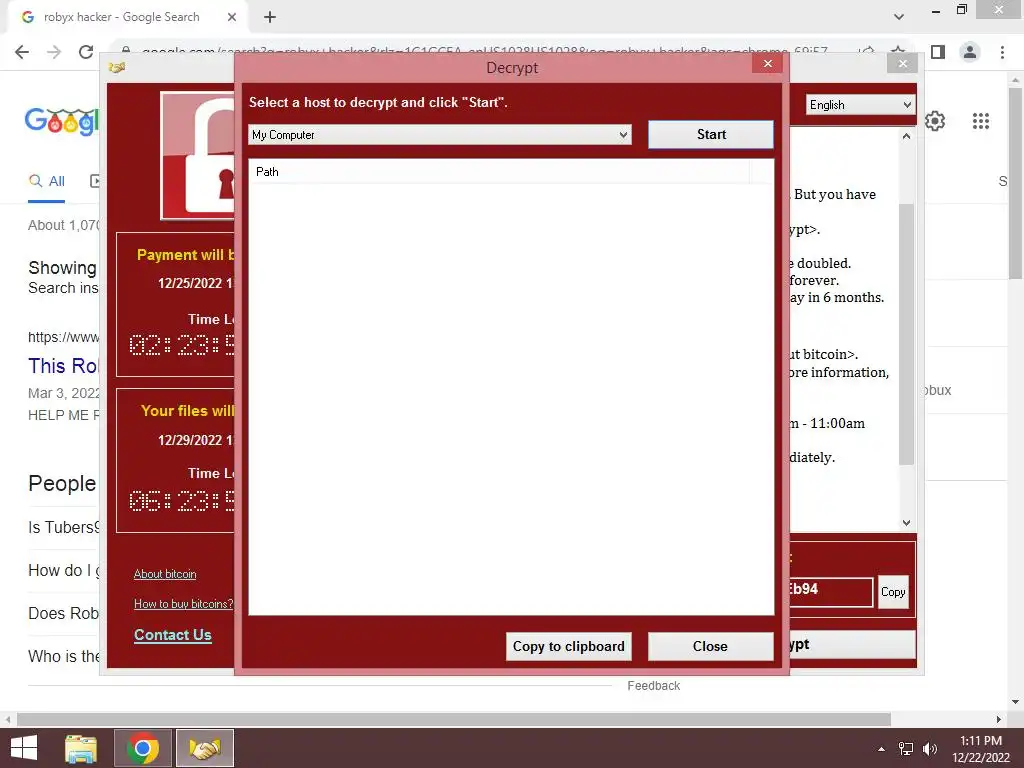Click the bitcoin address field ending b94

pyautogui.click(x=831, y=592)
